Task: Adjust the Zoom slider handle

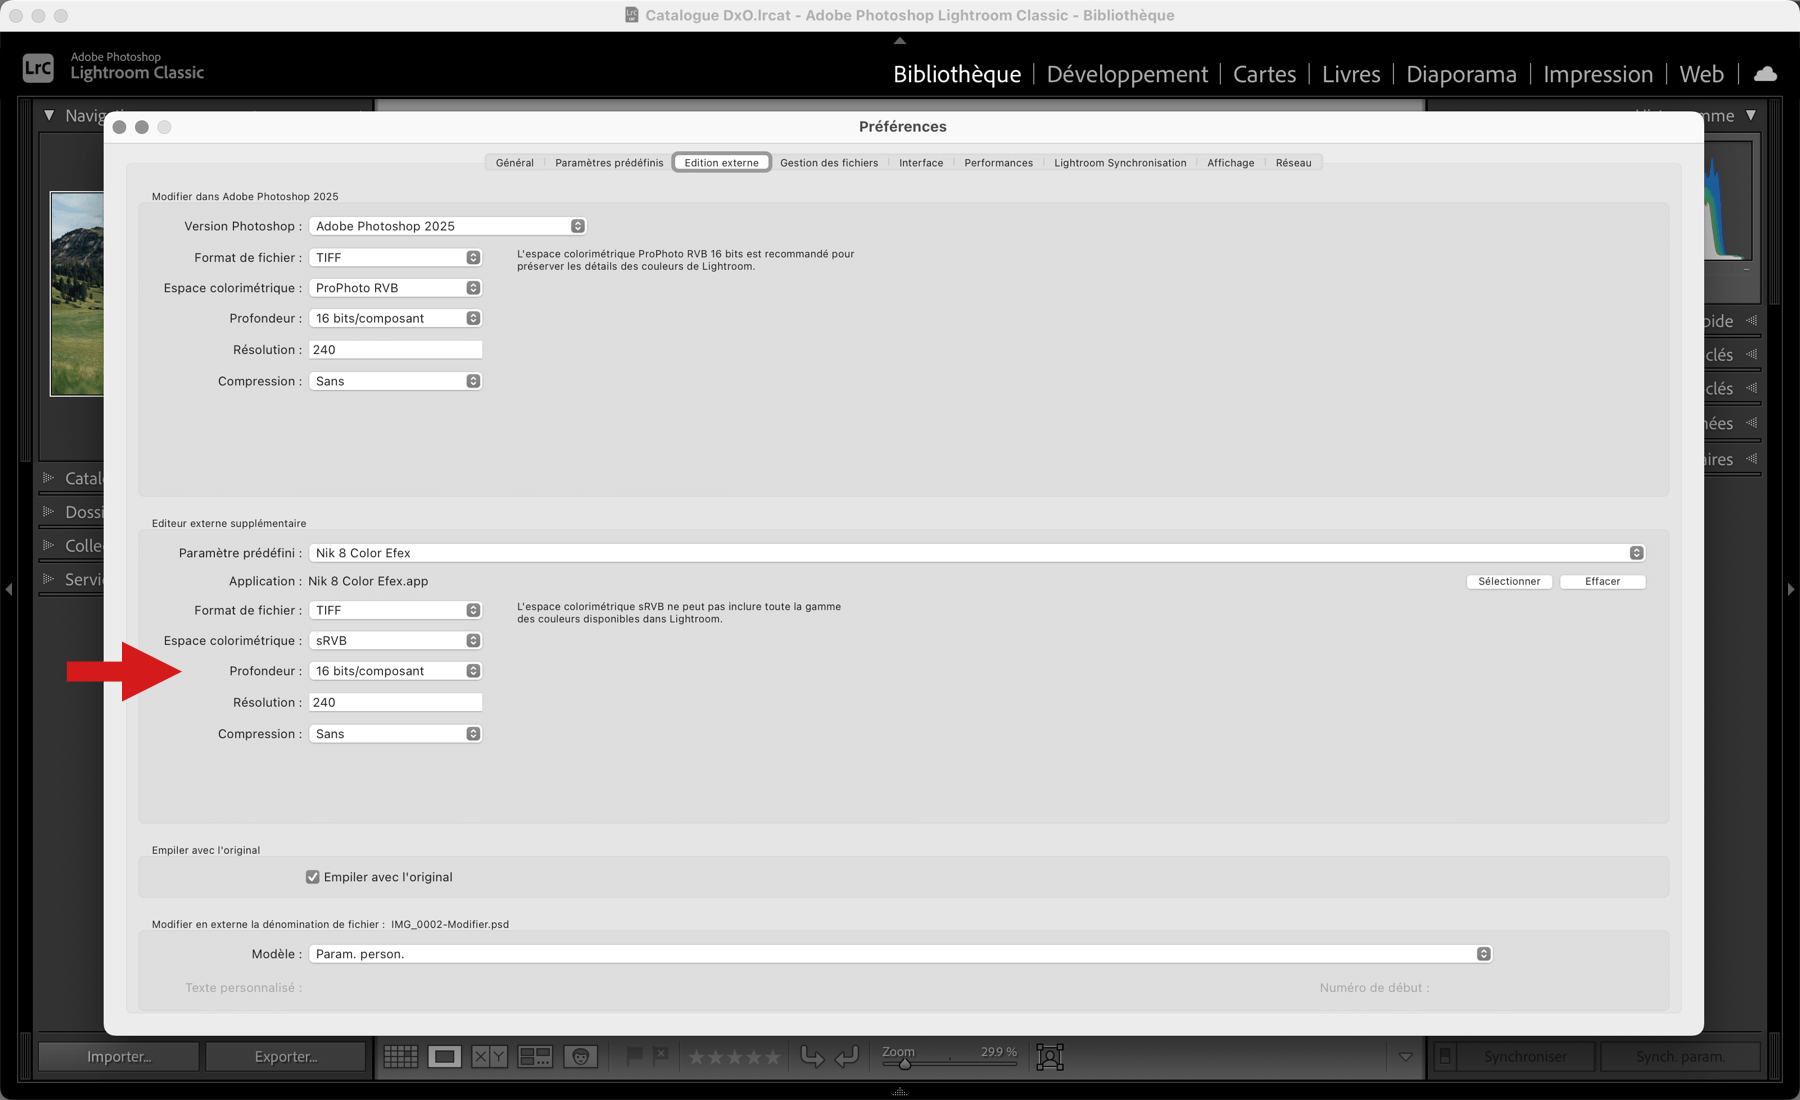Action: [x=904, y=1063]
